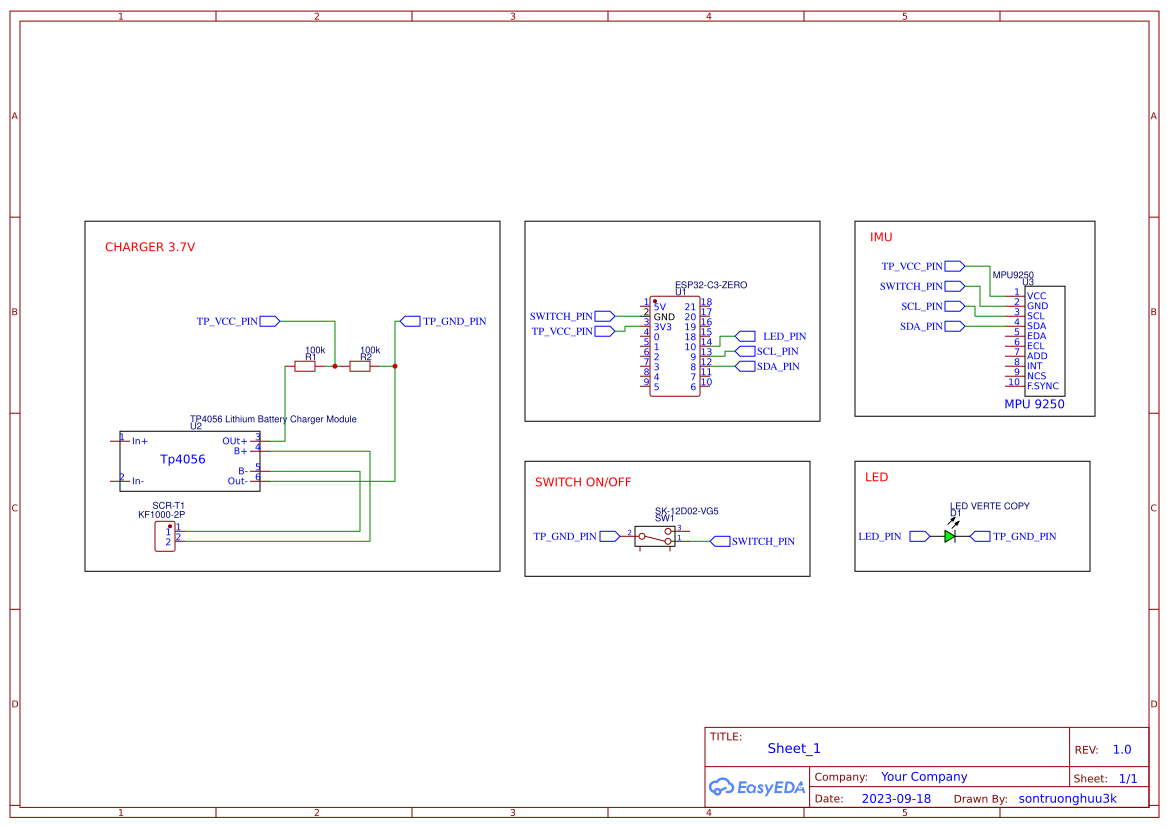Click the date '2023-09-18'
The width and height of the screenshot is (1169, 828).
click(896, 799)
